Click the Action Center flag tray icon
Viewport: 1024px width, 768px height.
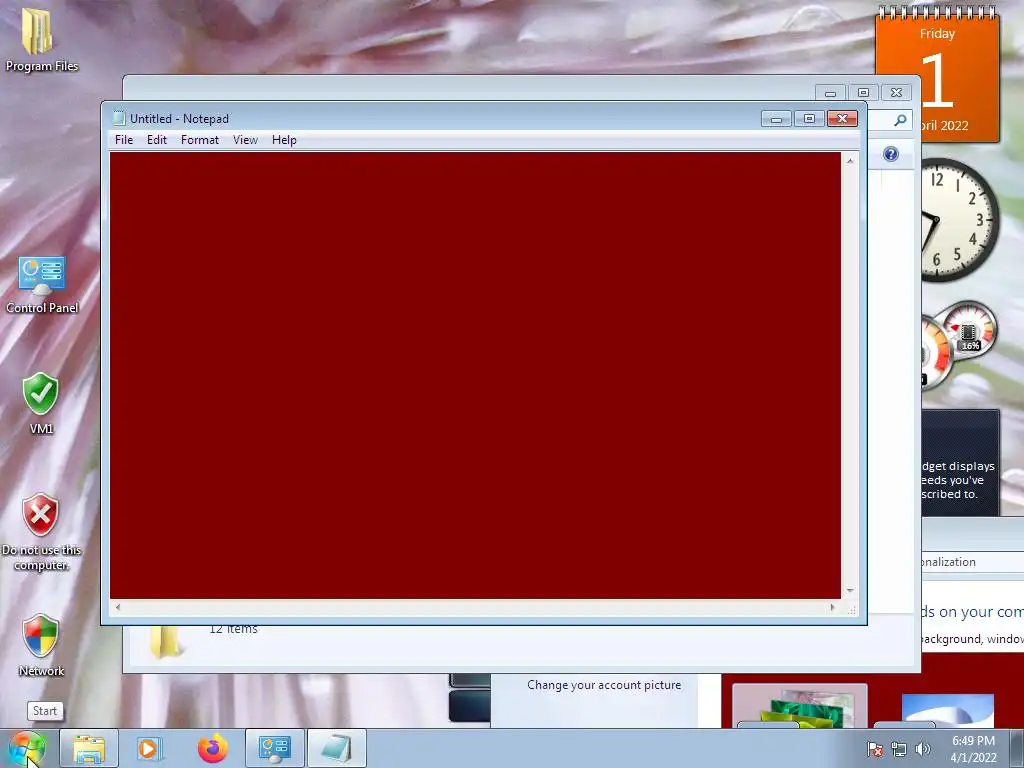tap(875, 749)
